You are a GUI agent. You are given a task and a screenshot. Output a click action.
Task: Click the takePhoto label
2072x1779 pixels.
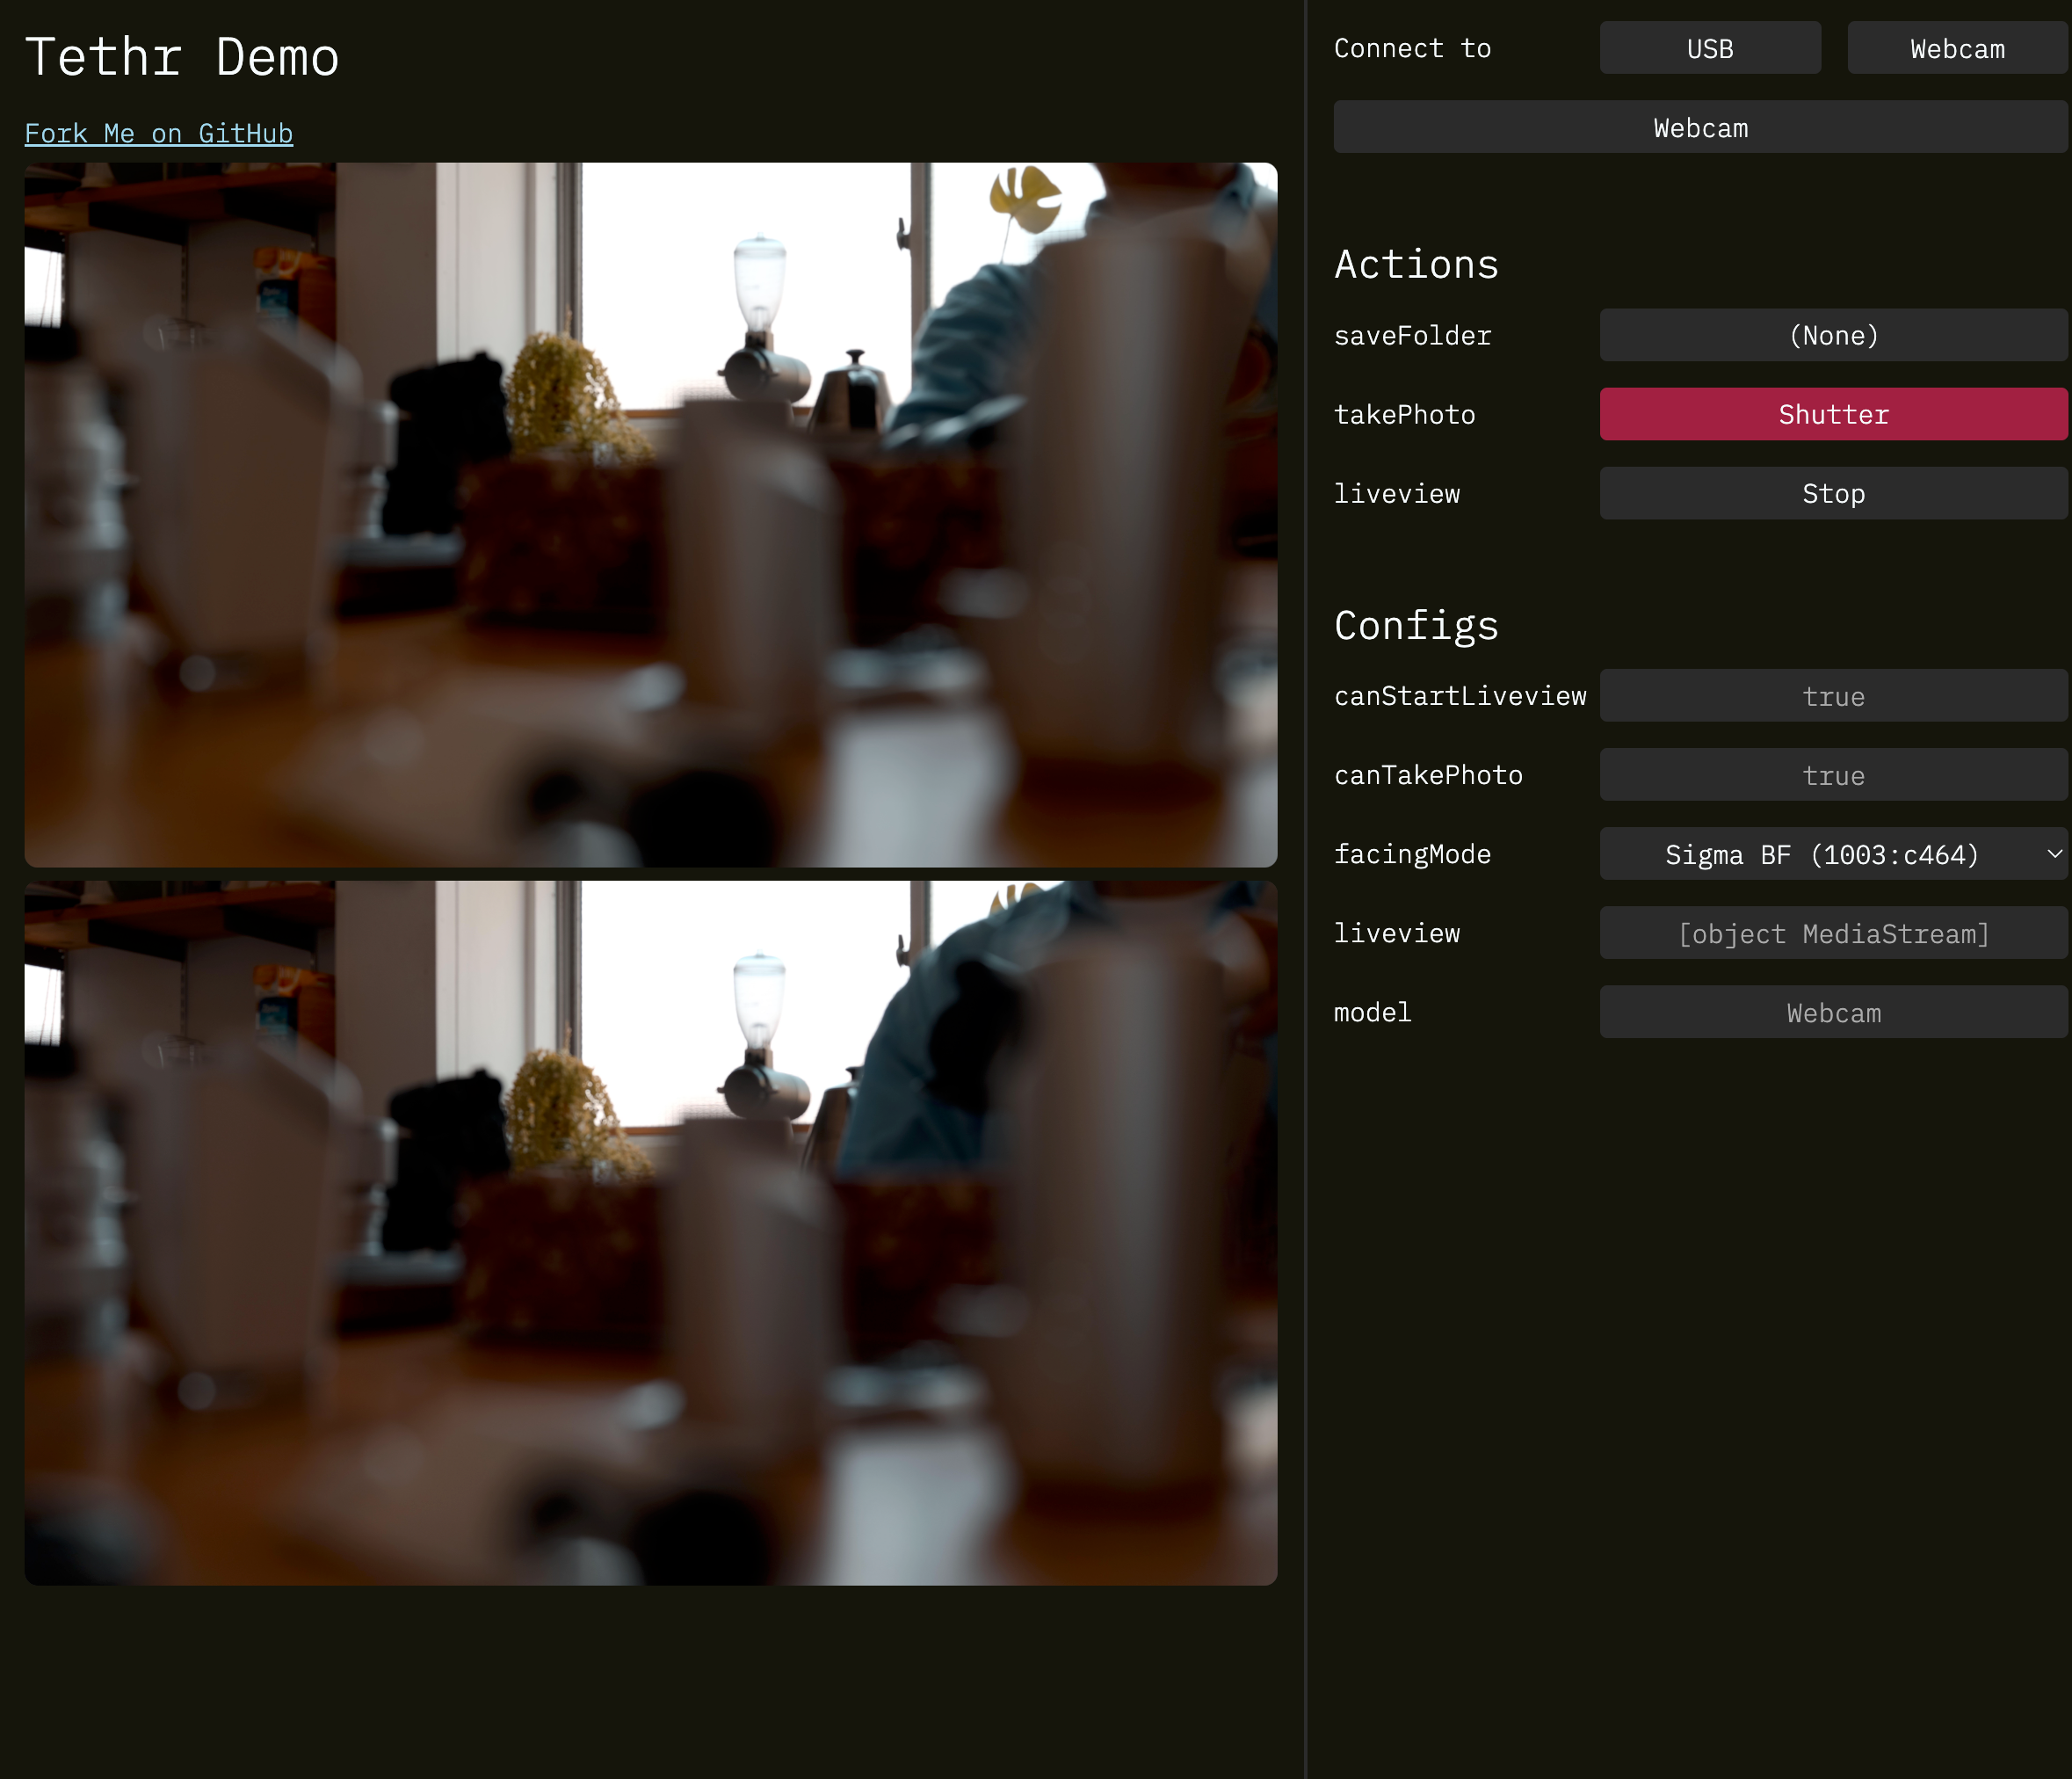tap(1403, 414)
